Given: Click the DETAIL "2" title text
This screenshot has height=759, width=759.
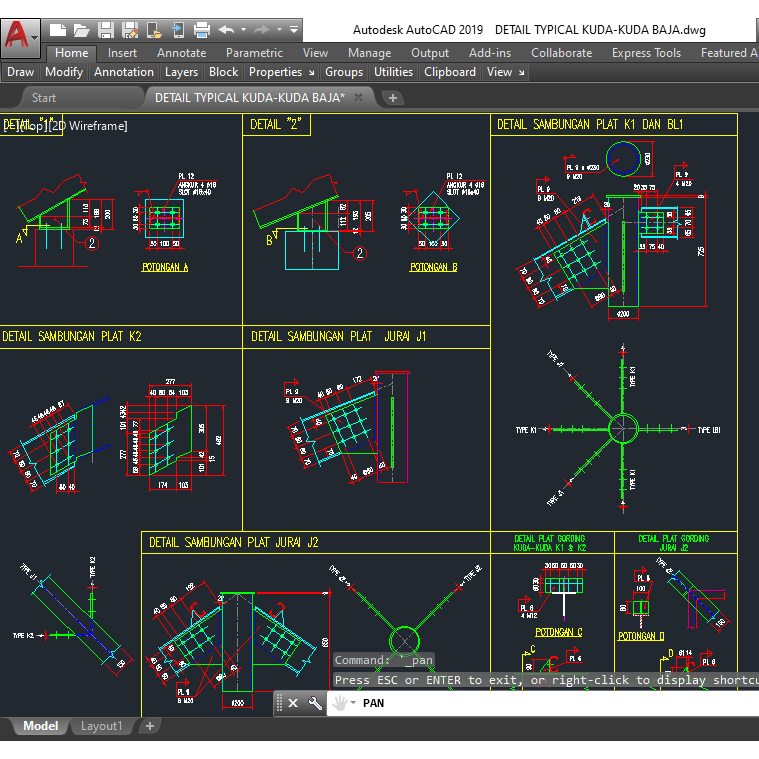Looking at the screenshot, I should coord(275,125).
